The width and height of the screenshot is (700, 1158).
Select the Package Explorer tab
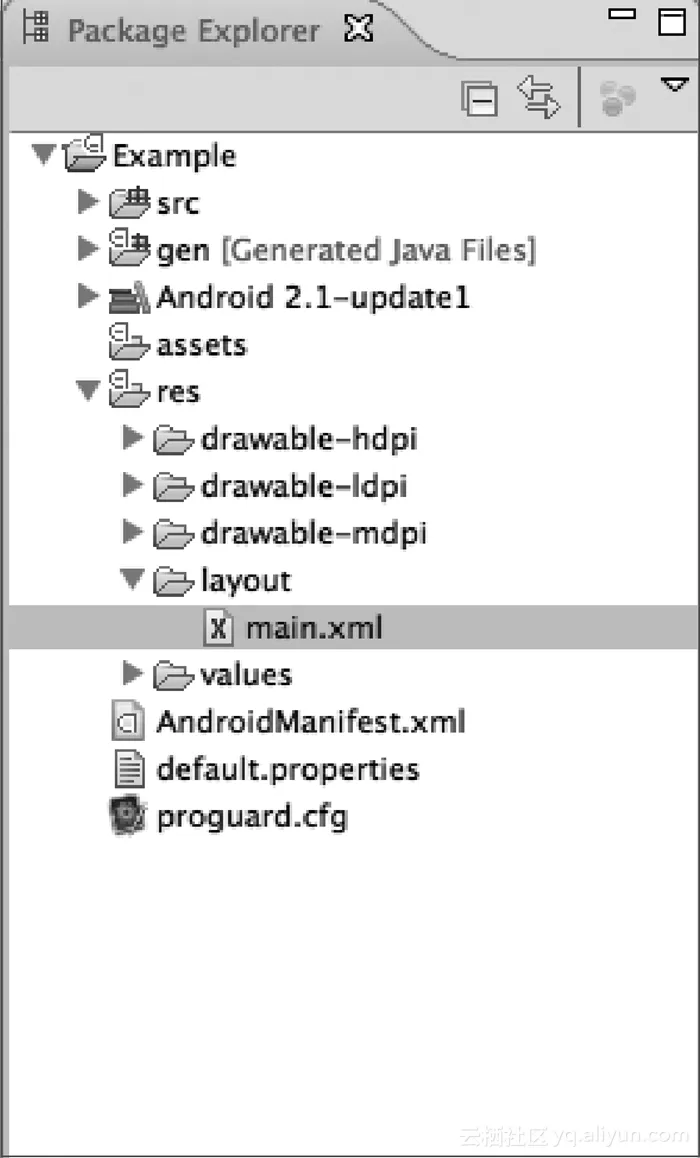pos(193,30)
